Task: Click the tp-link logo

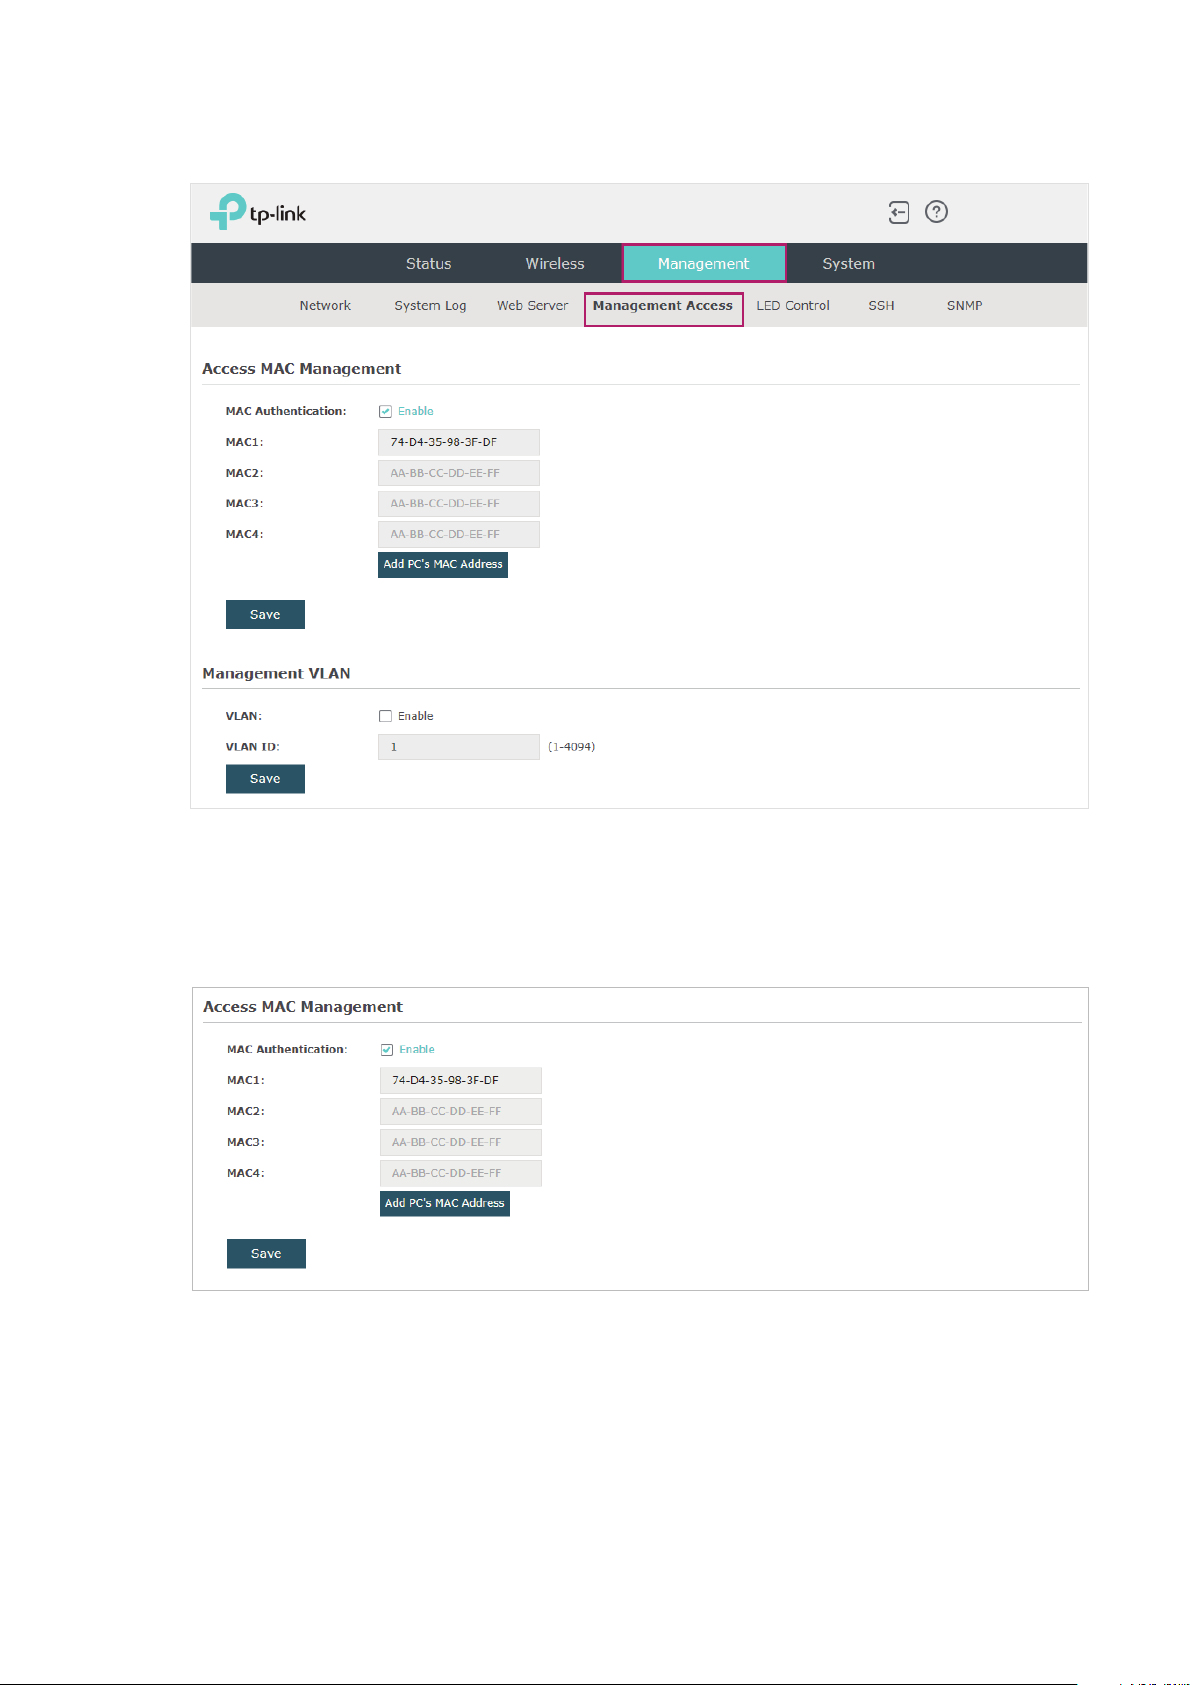Action: [258, 212]
